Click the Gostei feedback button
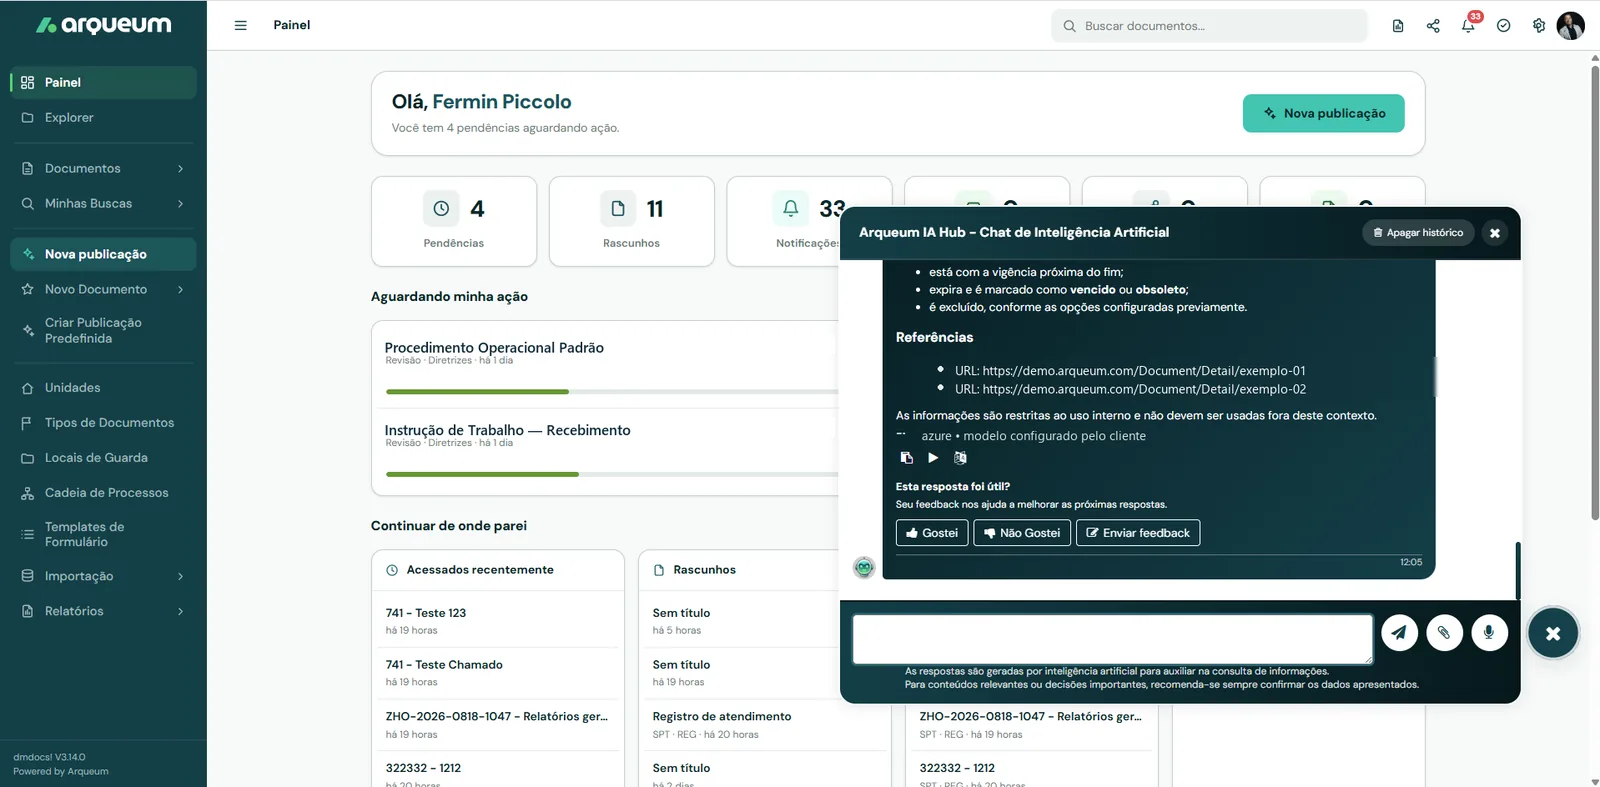Image resolution: width=1600 pixels, height=787 pixels. 932,533
